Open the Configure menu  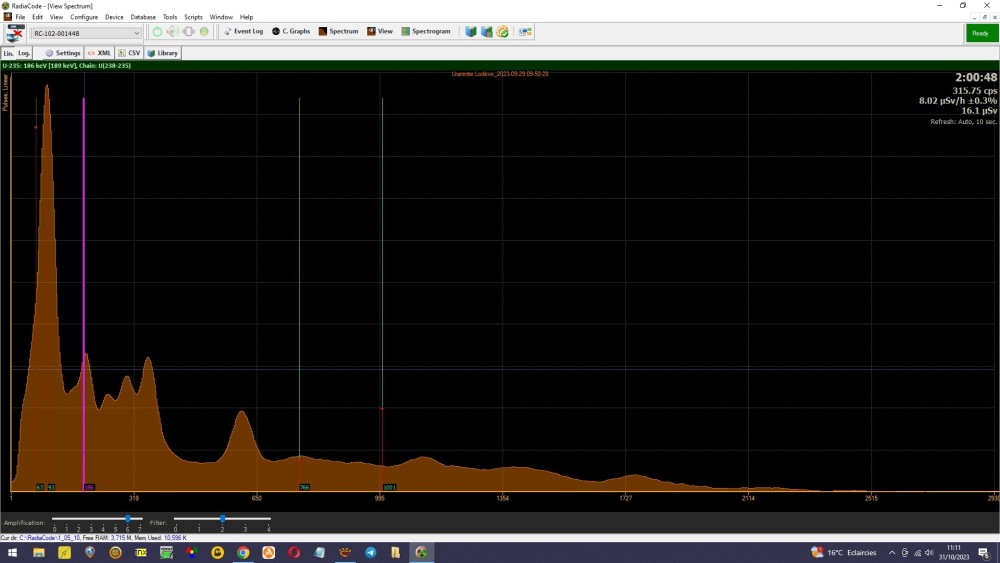[x=84, y=17]
